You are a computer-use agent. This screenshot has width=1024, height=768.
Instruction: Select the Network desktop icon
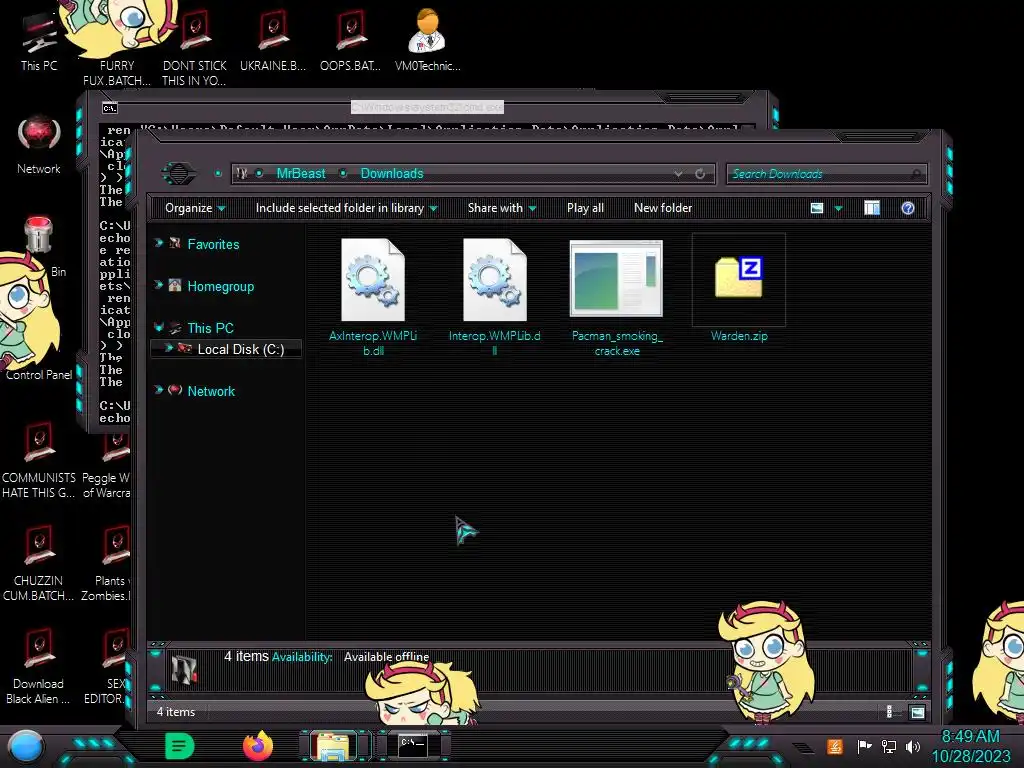(x=39, y=145)
